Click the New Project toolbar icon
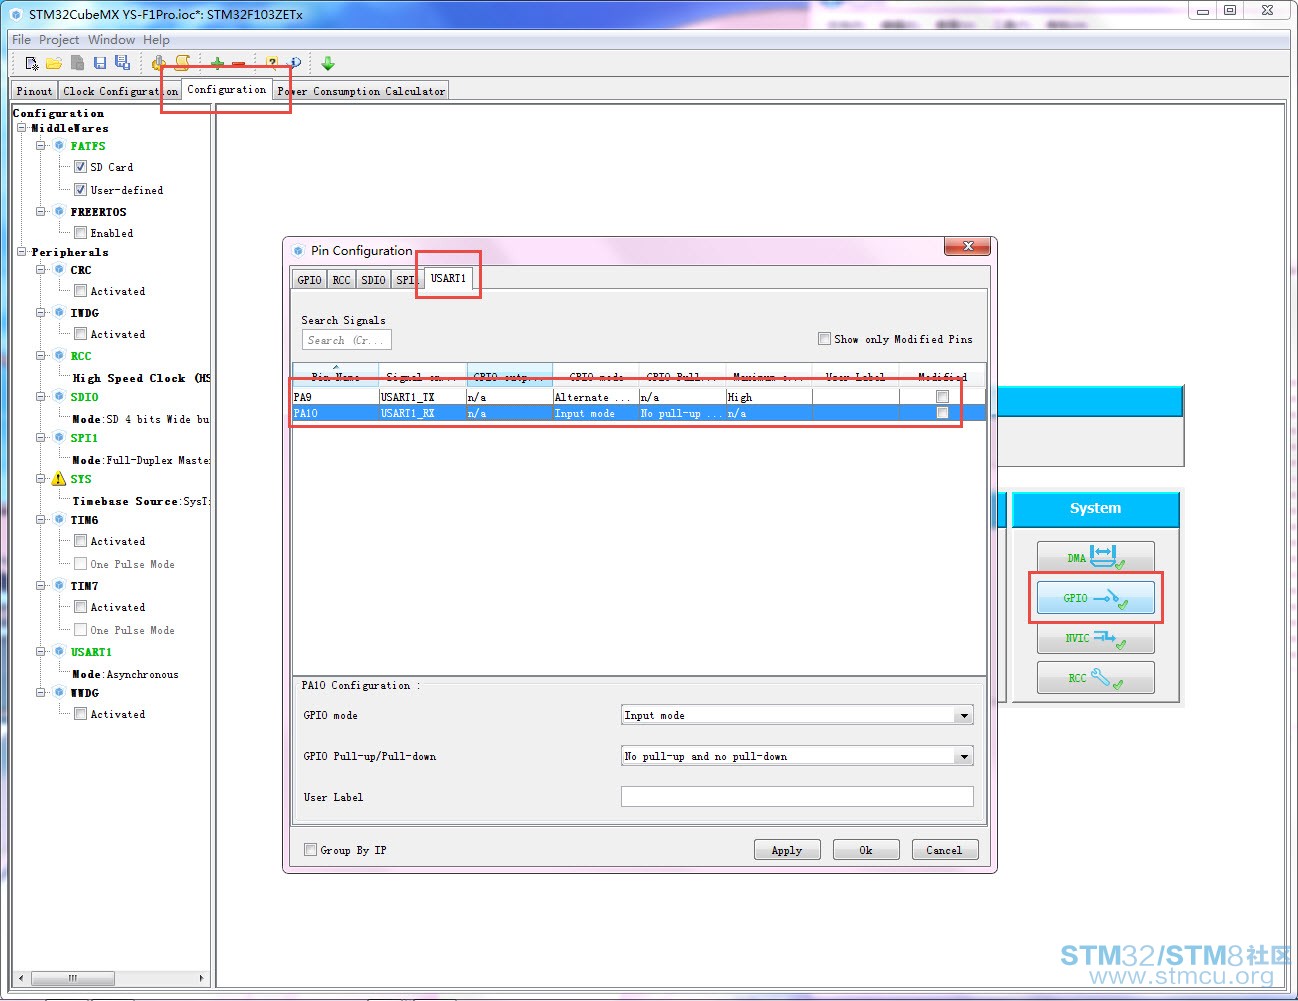This screenshot has height=1001, width=1298. 32,63
